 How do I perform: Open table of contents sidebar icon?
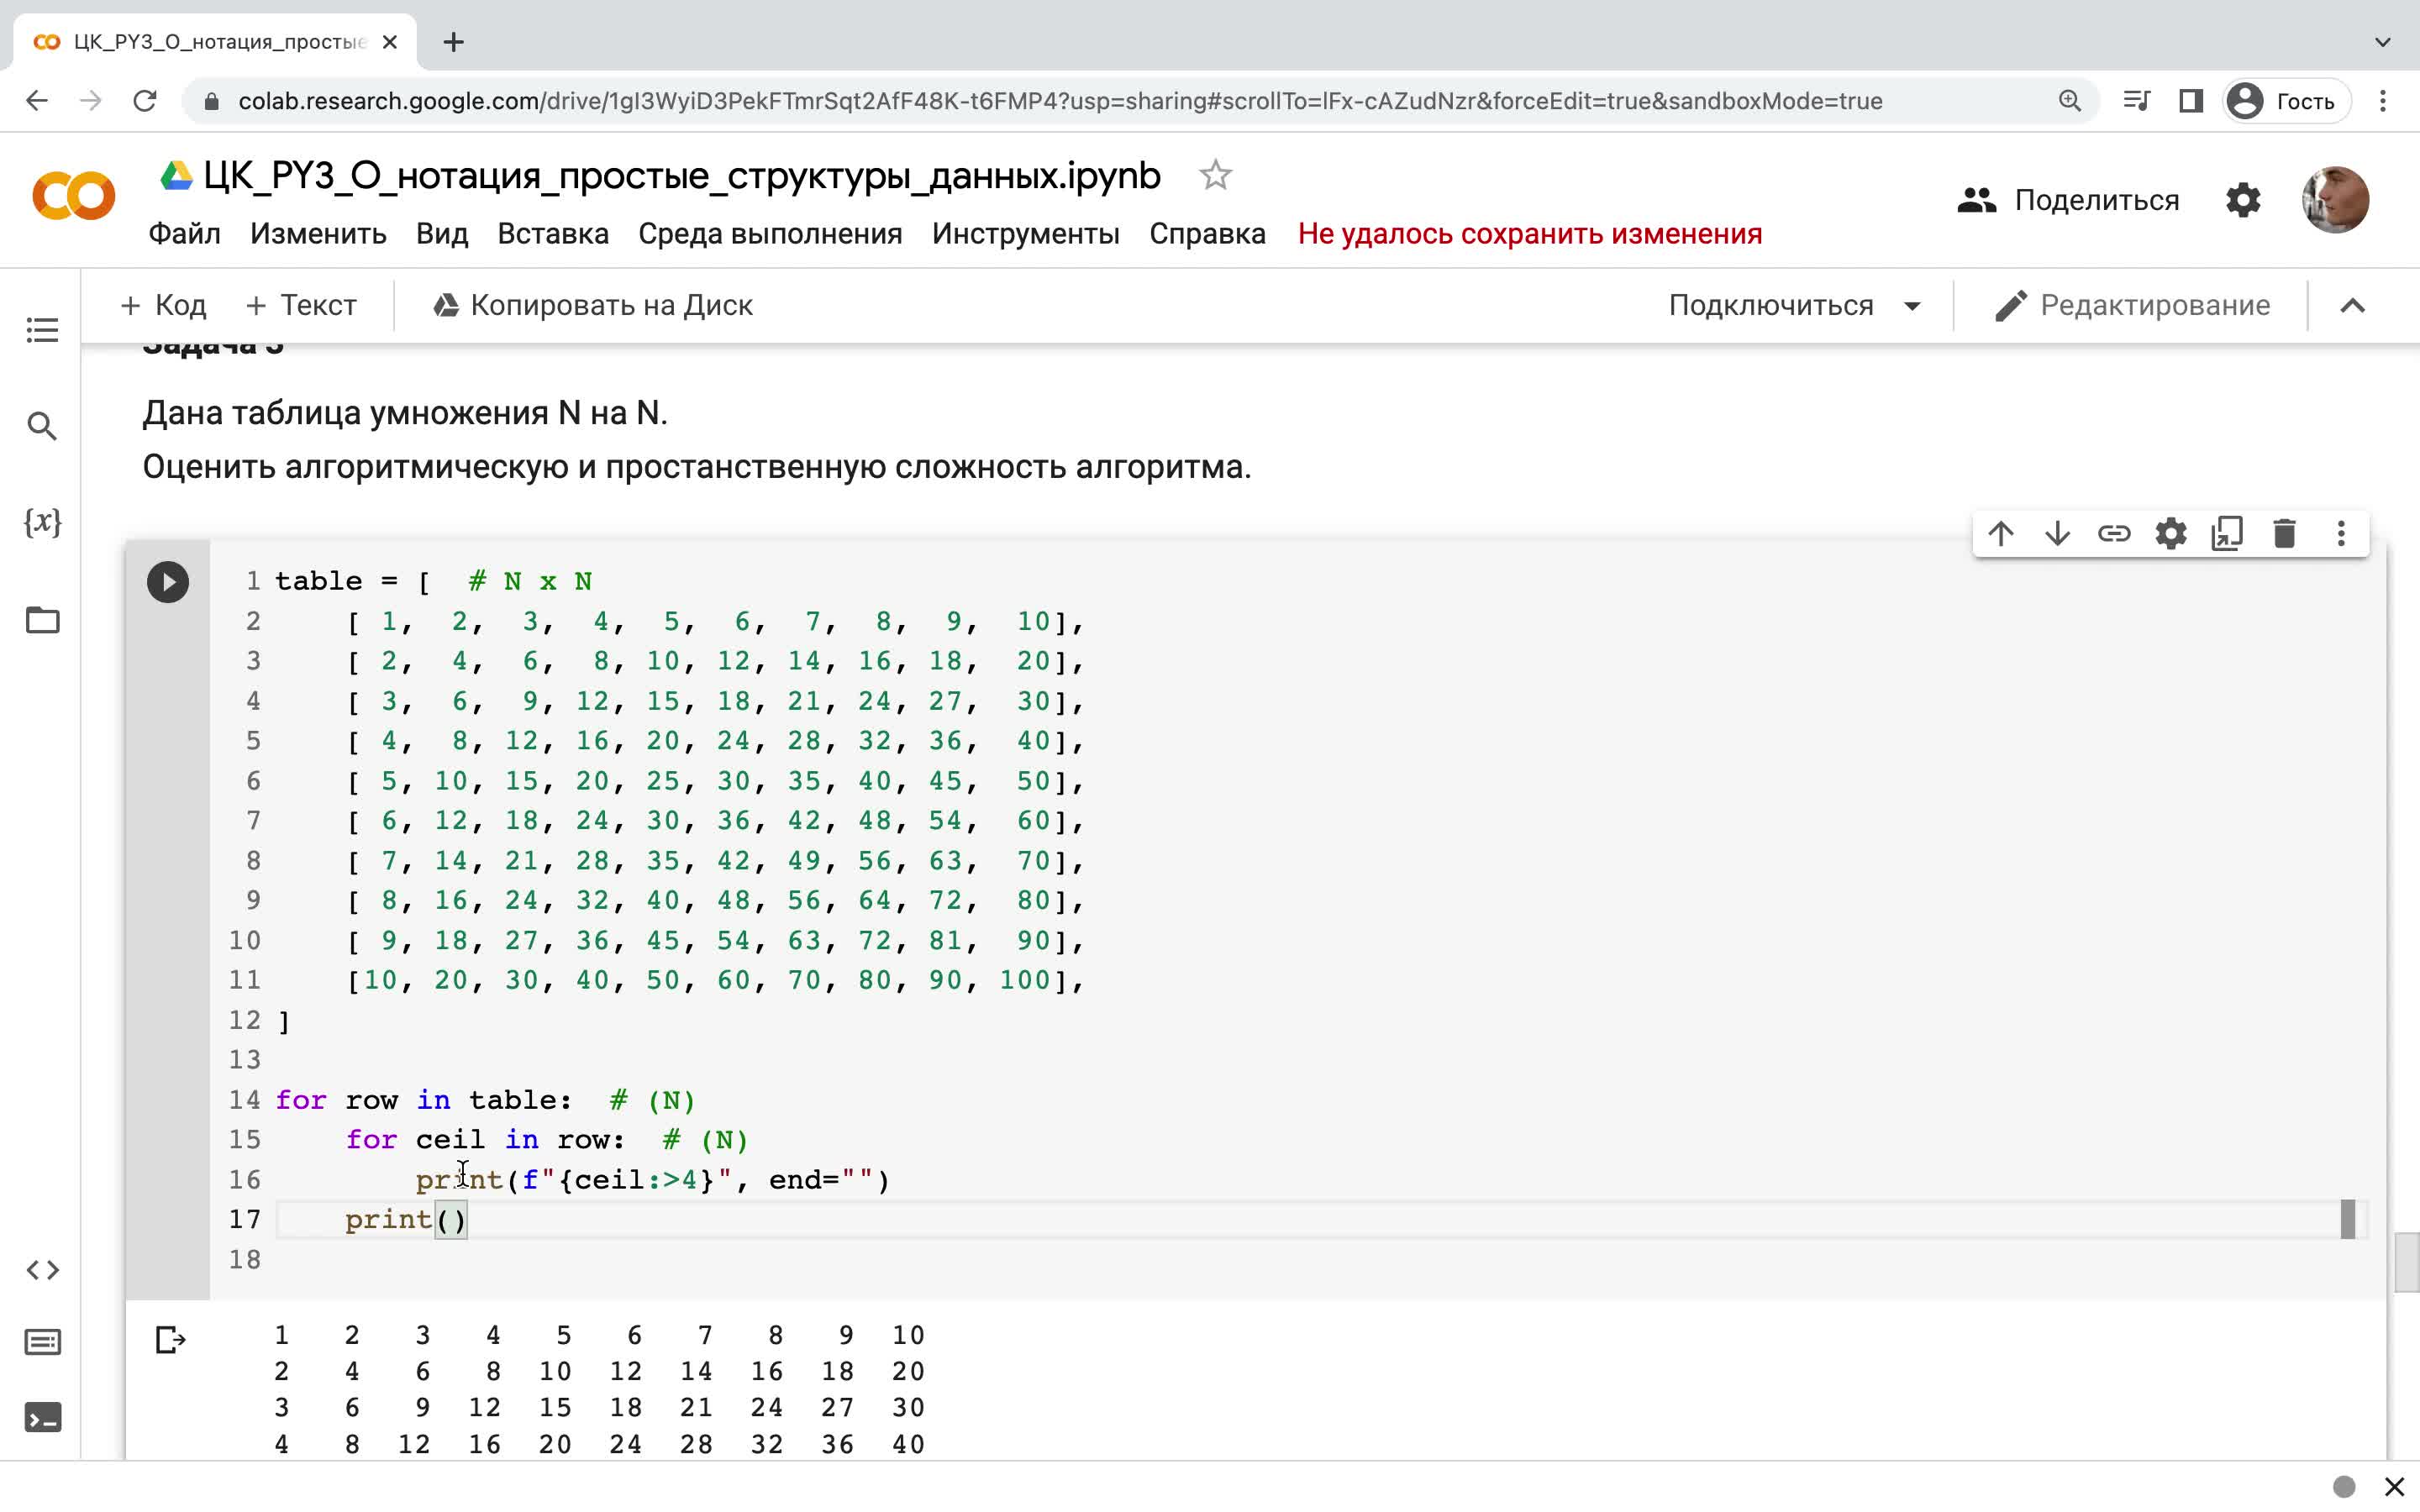pos(42,330)
